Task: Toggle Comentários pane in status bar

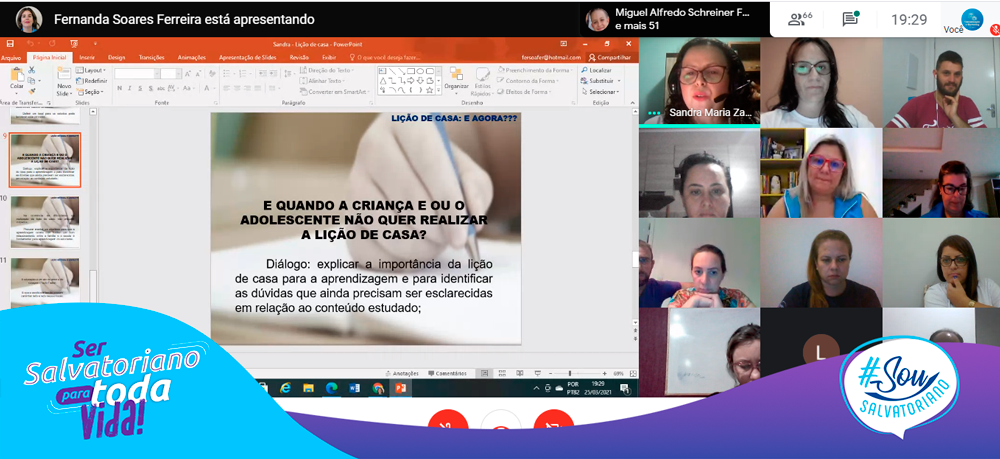Action: tap(447, 373)
